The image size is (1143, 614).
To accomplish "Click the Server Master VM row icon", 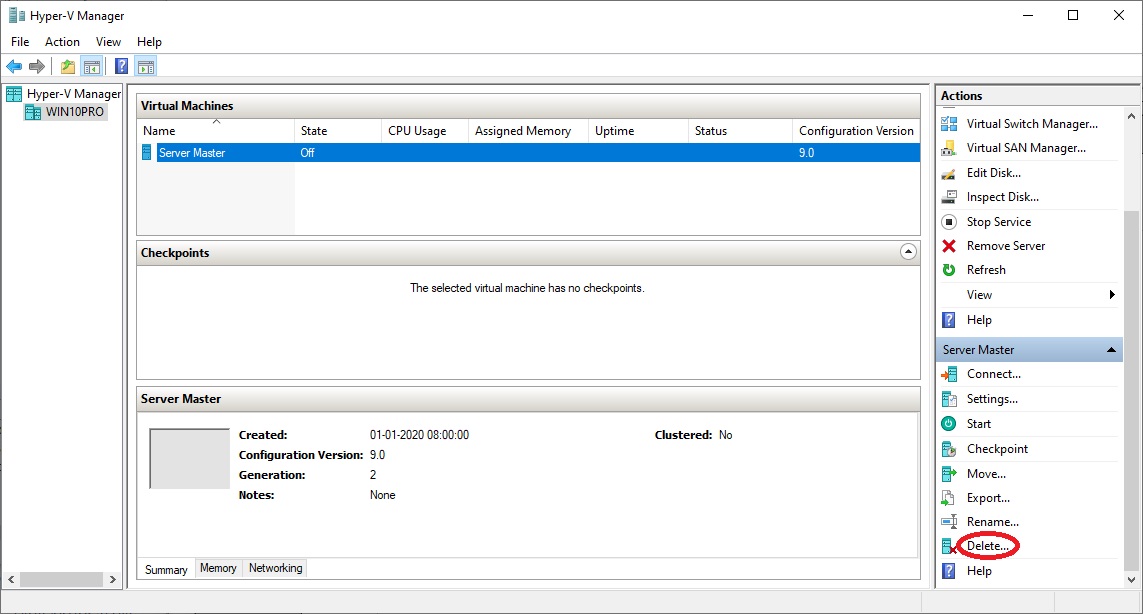I will click(x=147, y=152).
